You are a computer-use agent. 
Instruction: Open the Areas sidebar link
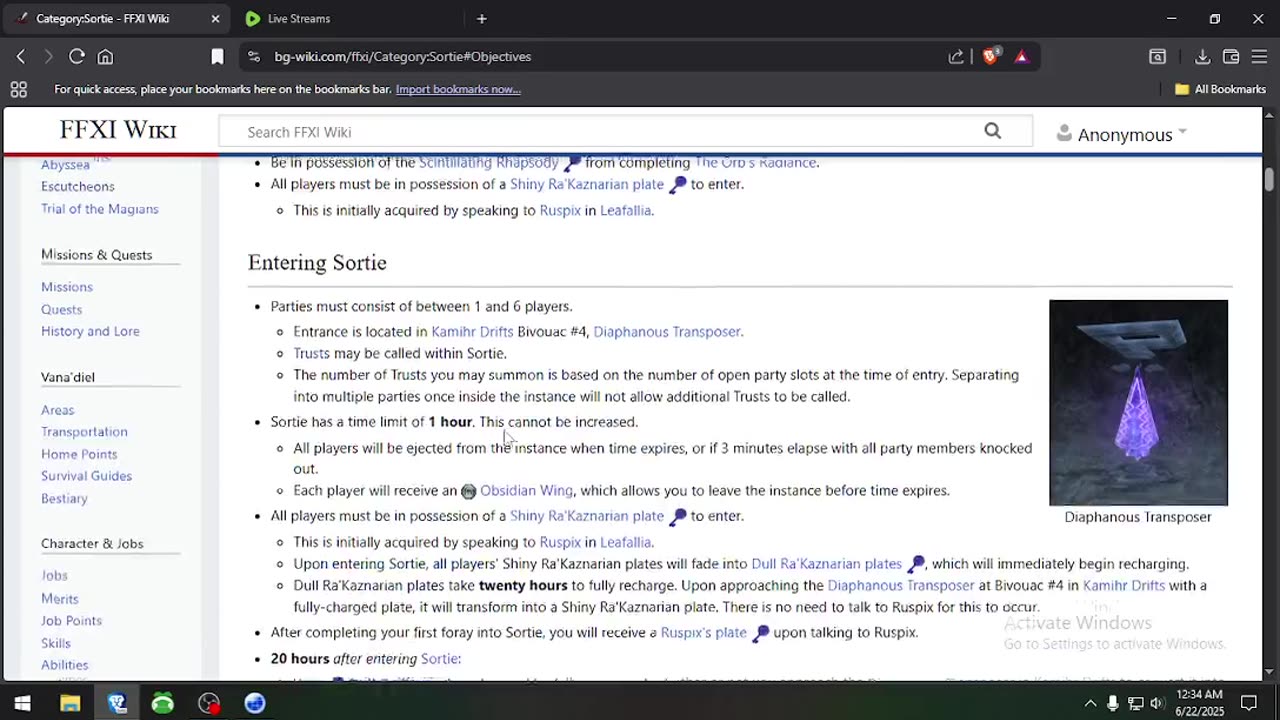click(x=58, y=410)
